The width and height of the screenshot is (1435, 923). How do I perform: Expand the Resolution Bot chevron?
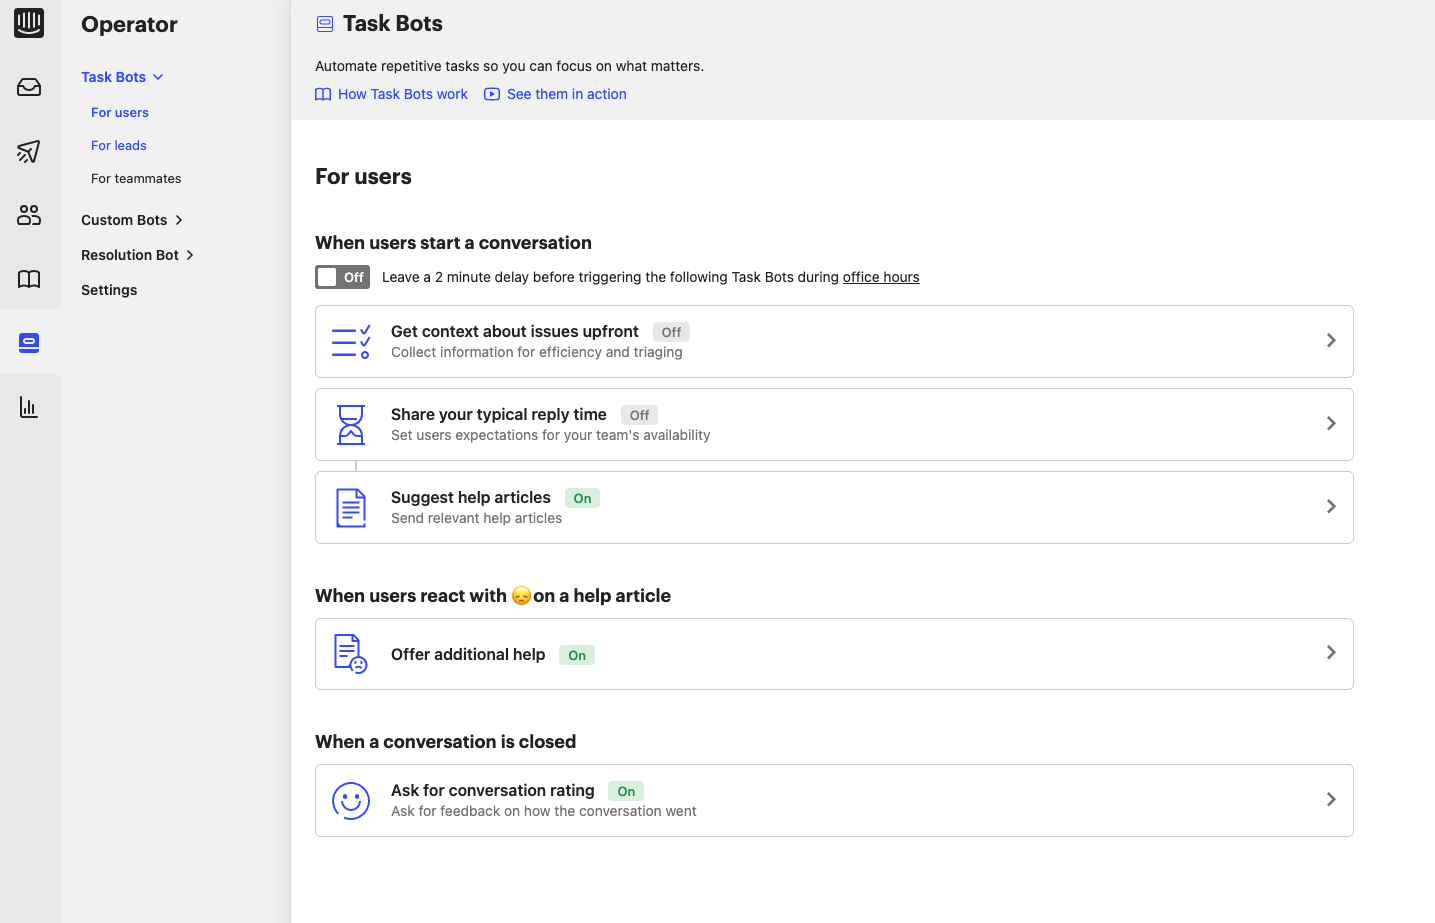click(x=190, y=255)
